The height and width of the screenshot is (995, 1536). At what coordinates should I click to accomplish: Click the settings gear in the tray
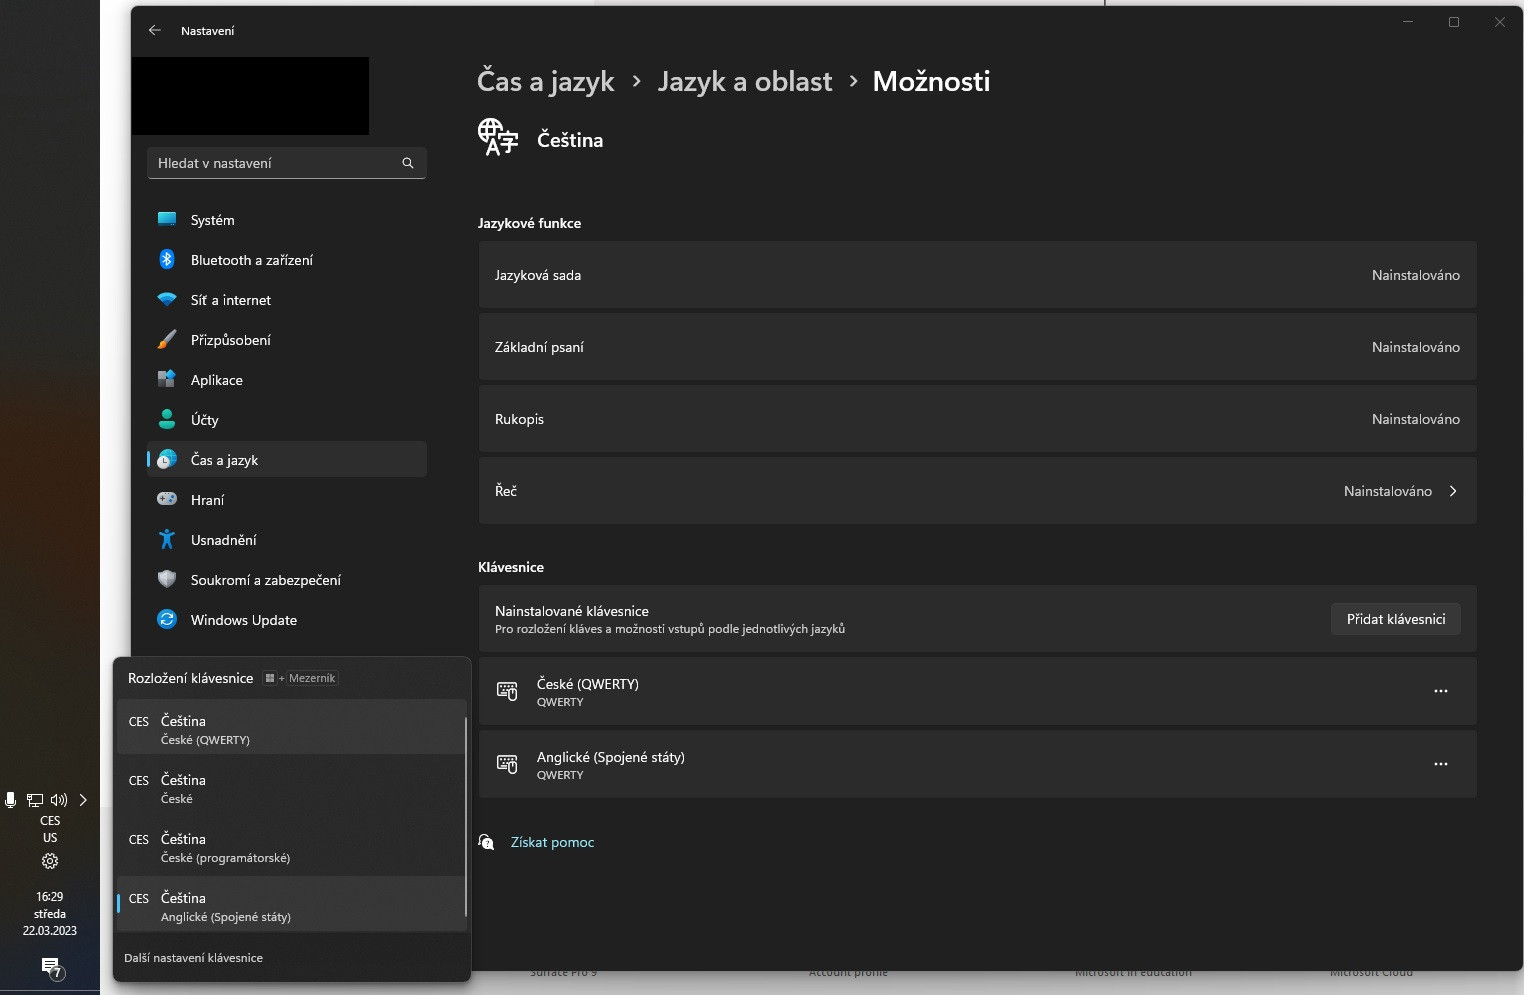[50, 861]
